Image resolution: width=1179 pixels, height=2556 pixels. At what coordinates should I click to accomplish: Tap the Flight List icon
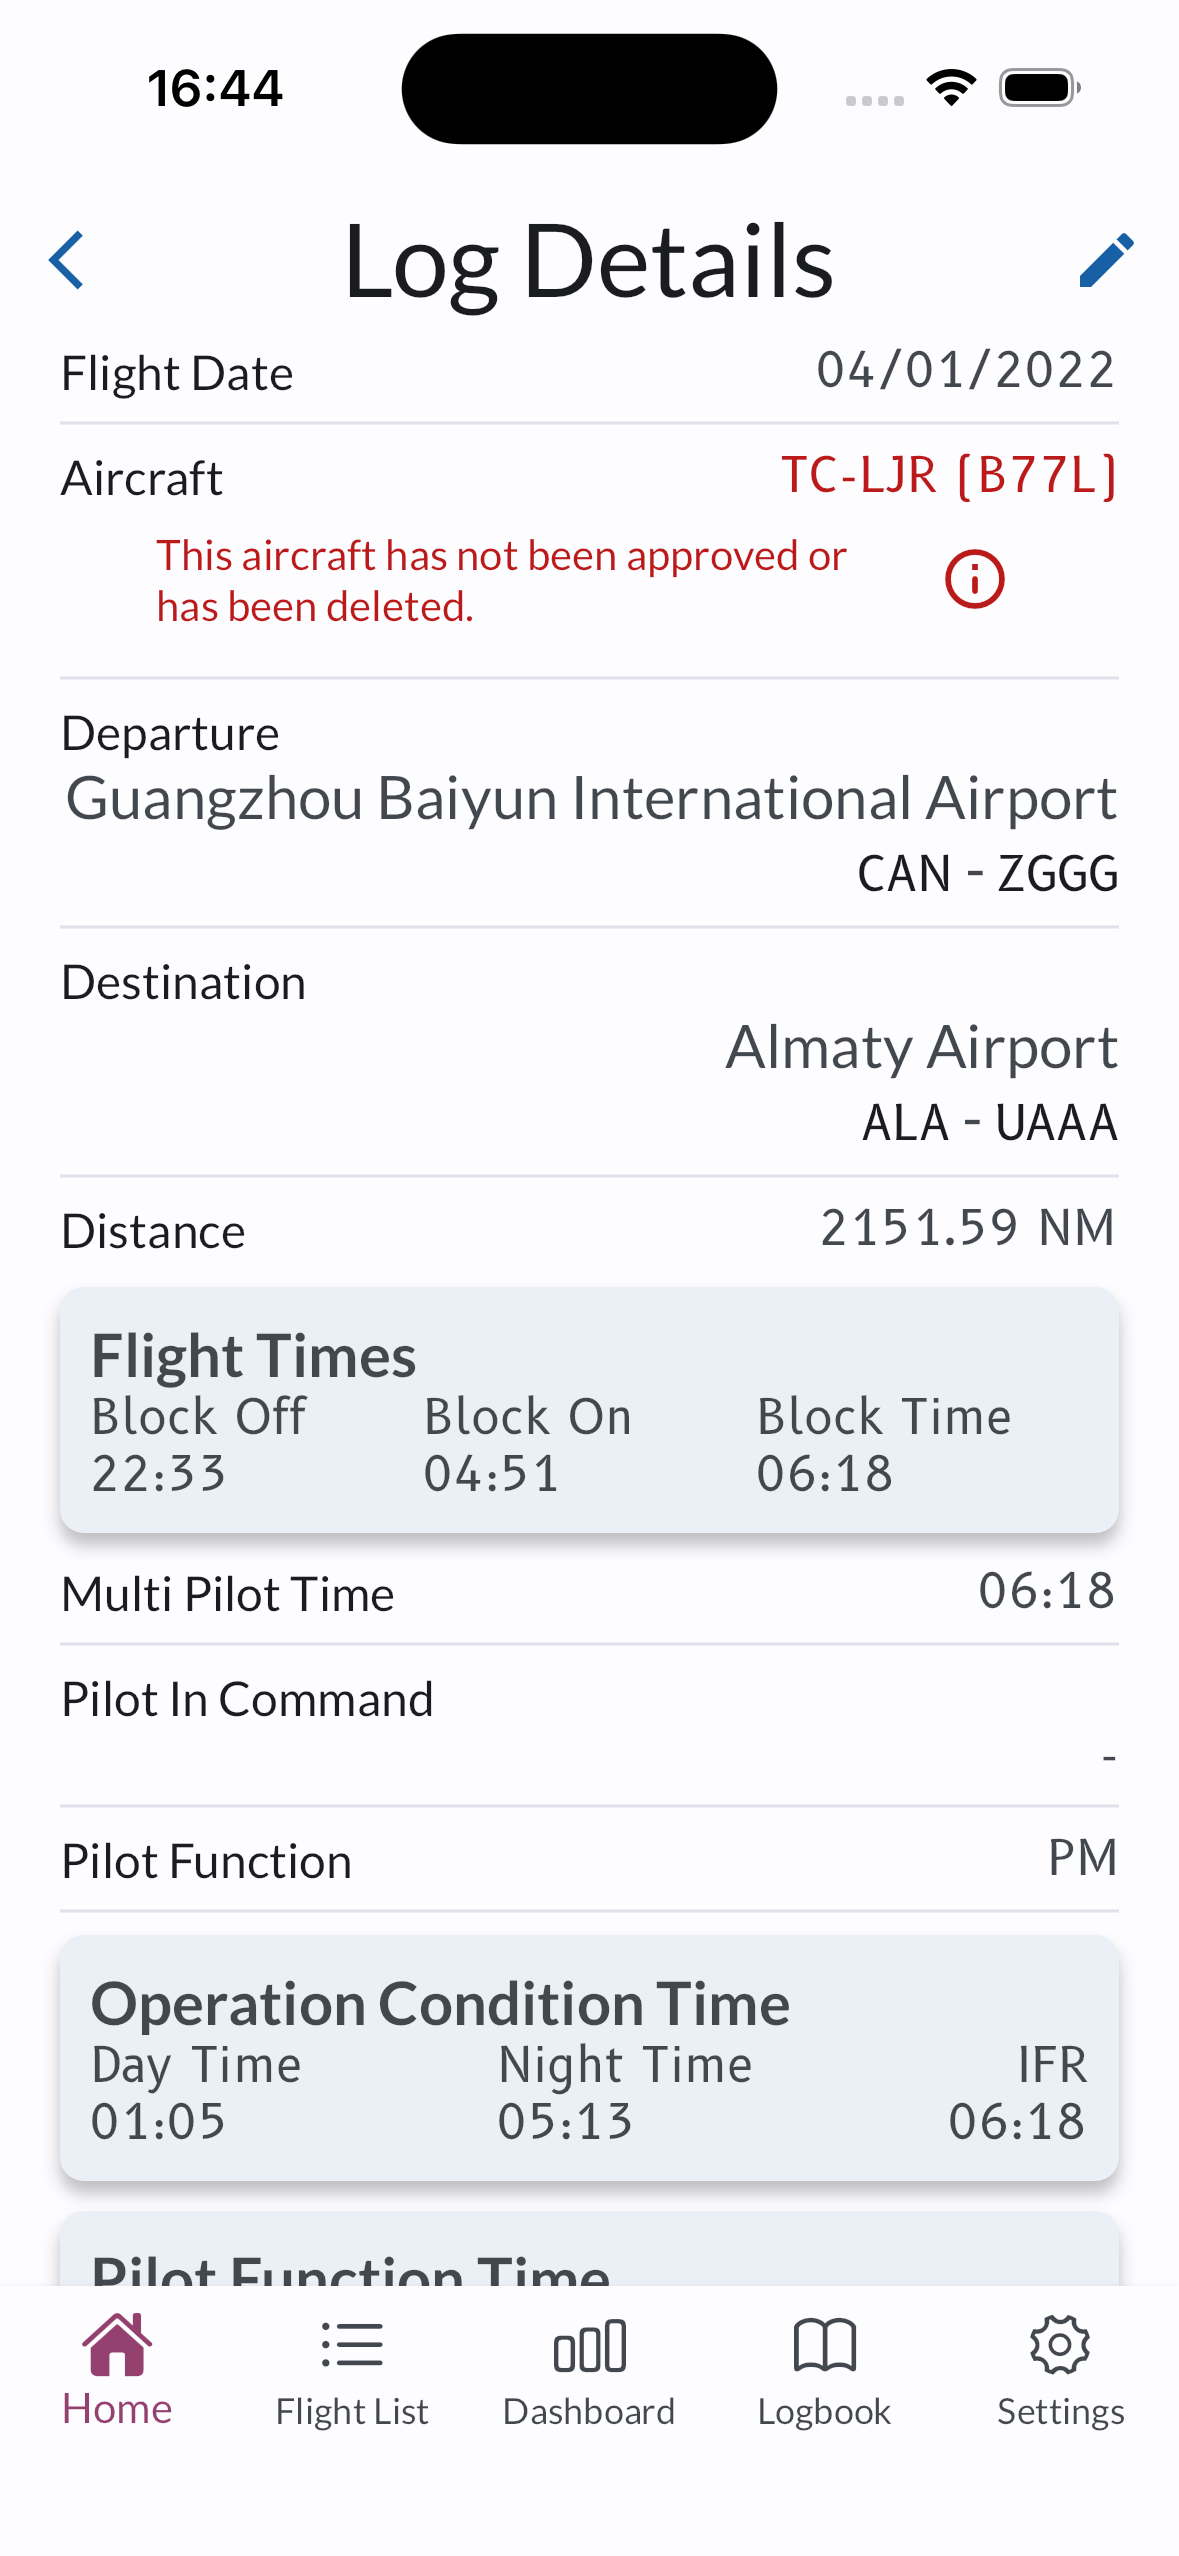click(352, 2345)
